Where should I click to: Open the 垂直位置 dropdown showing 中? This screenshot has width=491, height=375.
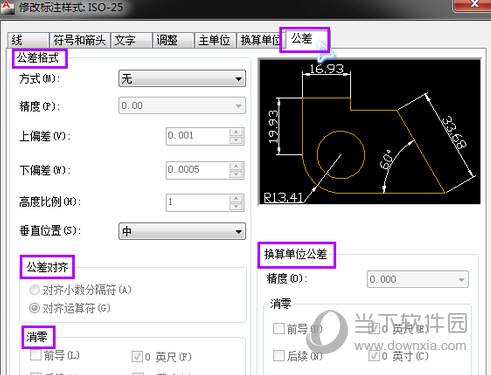[182, 231]
